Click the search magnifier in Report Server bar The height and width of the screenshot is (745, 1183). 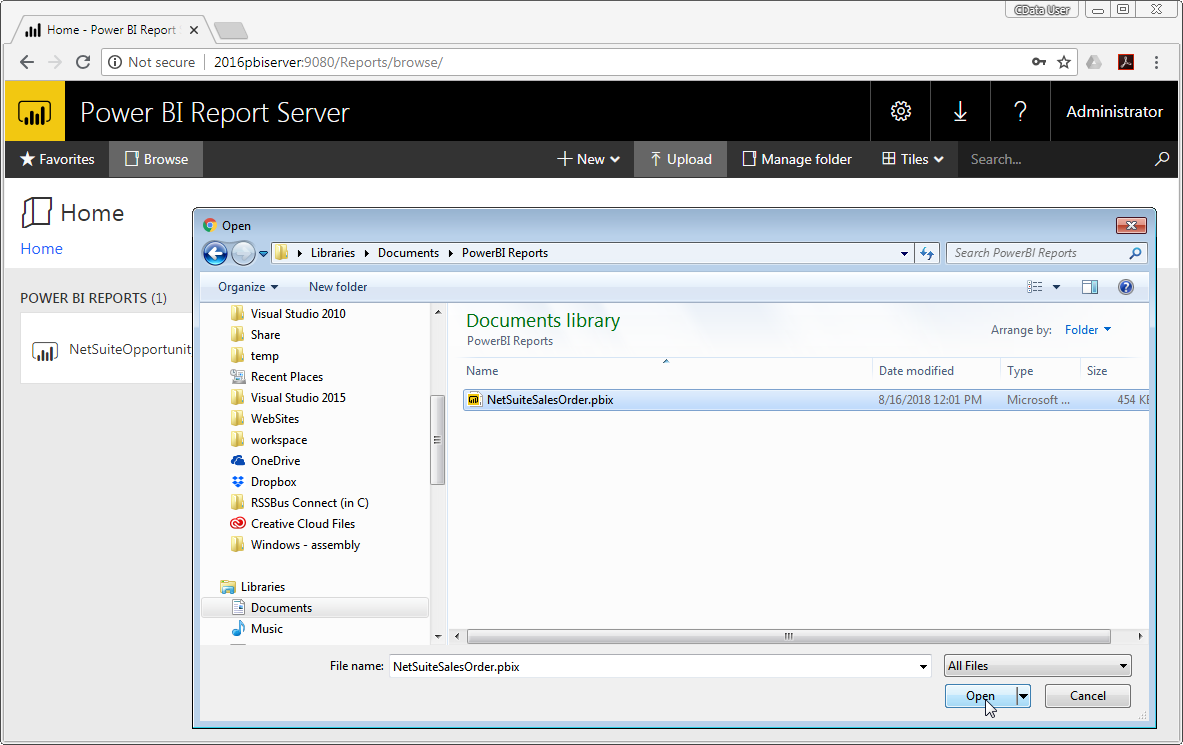click(1161, 159)
